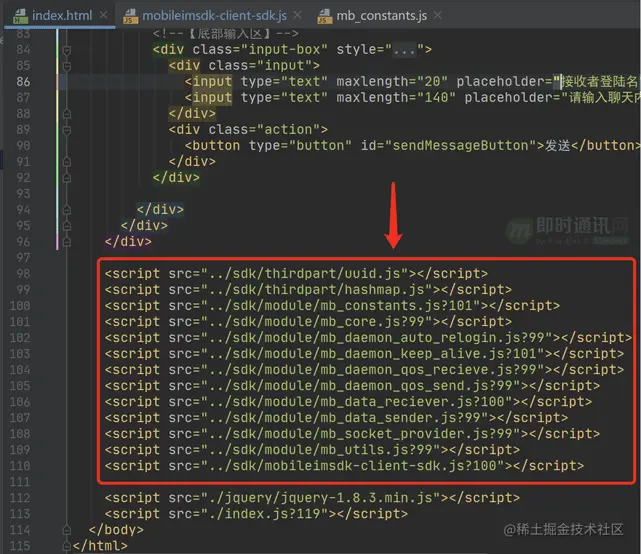The width and height of the screenshot is (641, 554).
Task: Toggle fold marker at line 92 closing div
Action: tap(67, 178)
